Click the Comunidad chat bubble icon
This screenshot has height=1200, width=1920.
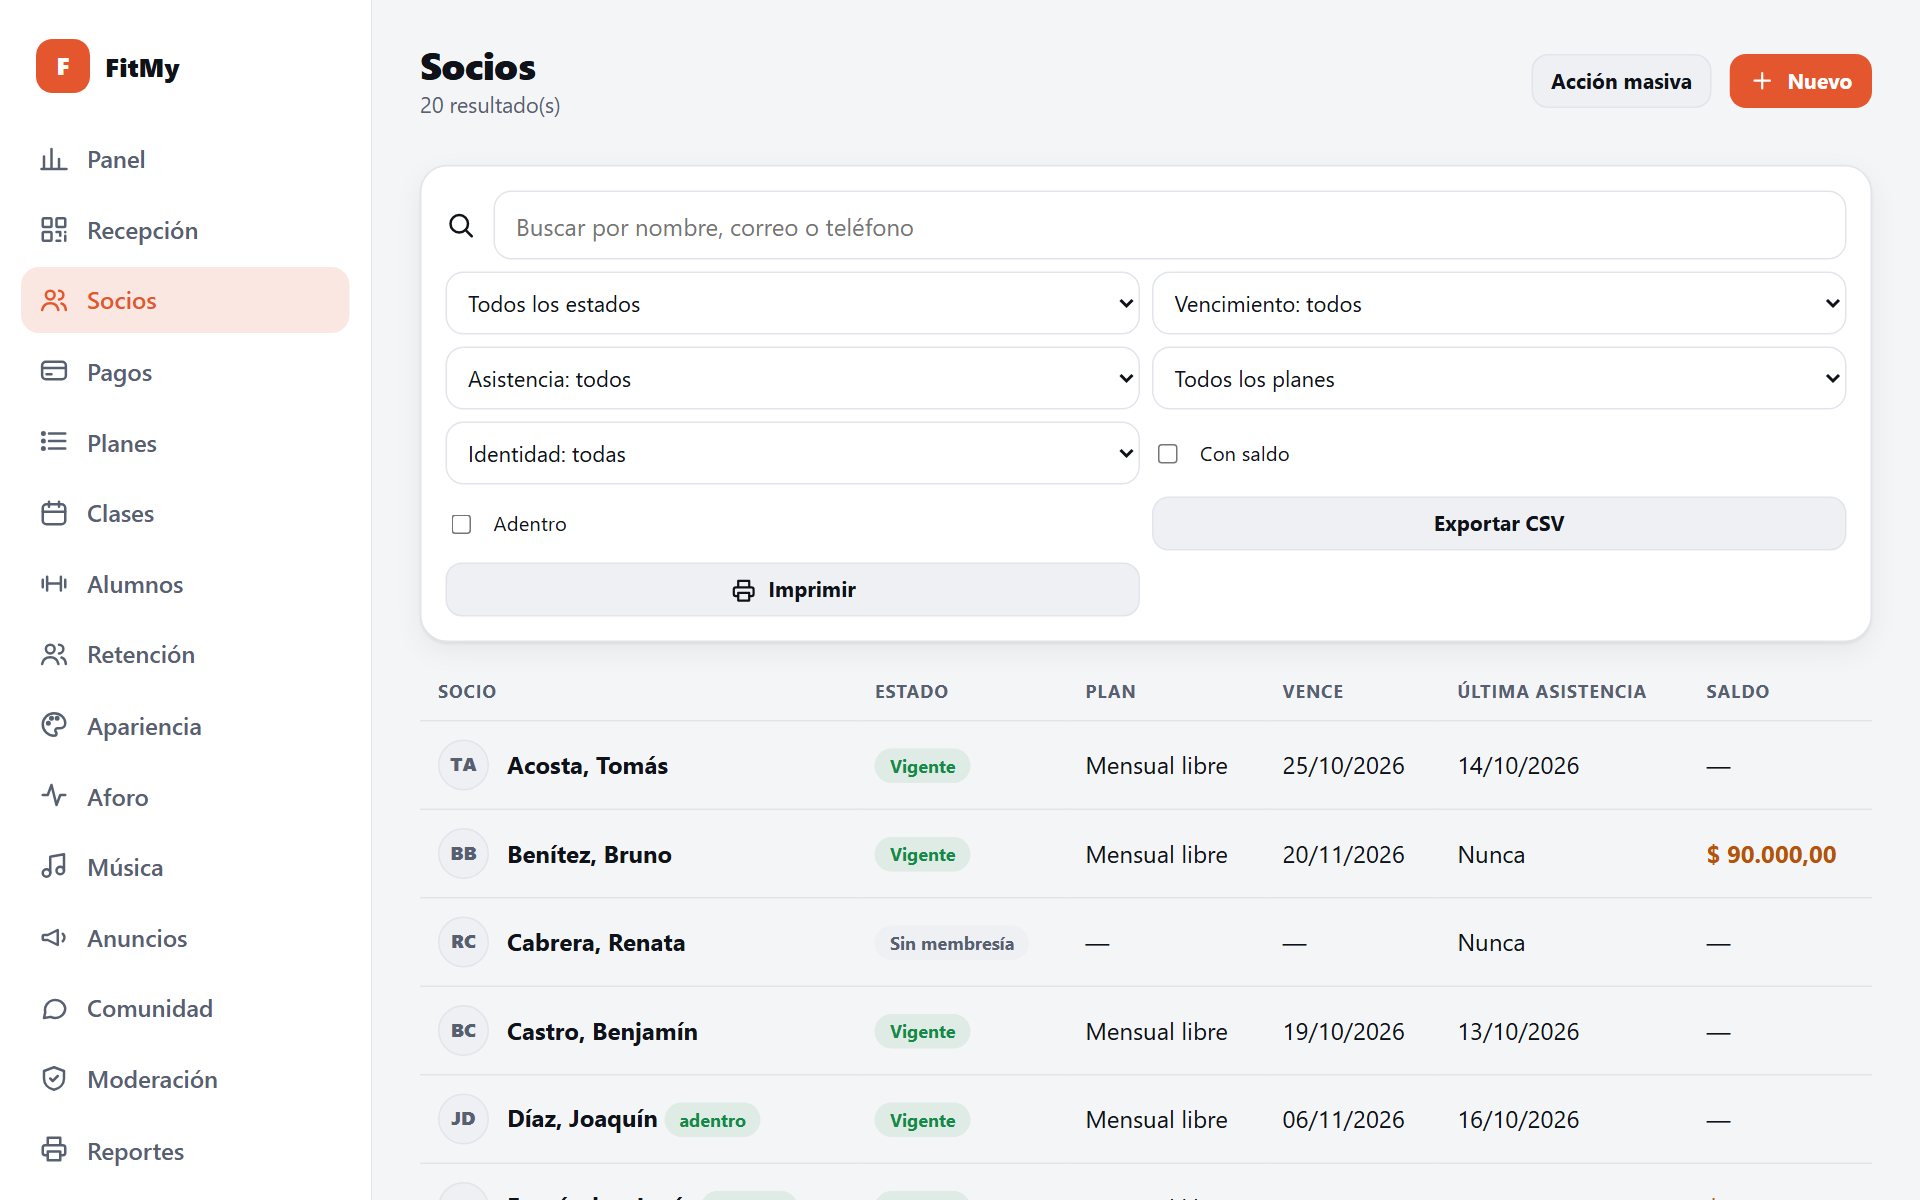(x=54, y=1008)
